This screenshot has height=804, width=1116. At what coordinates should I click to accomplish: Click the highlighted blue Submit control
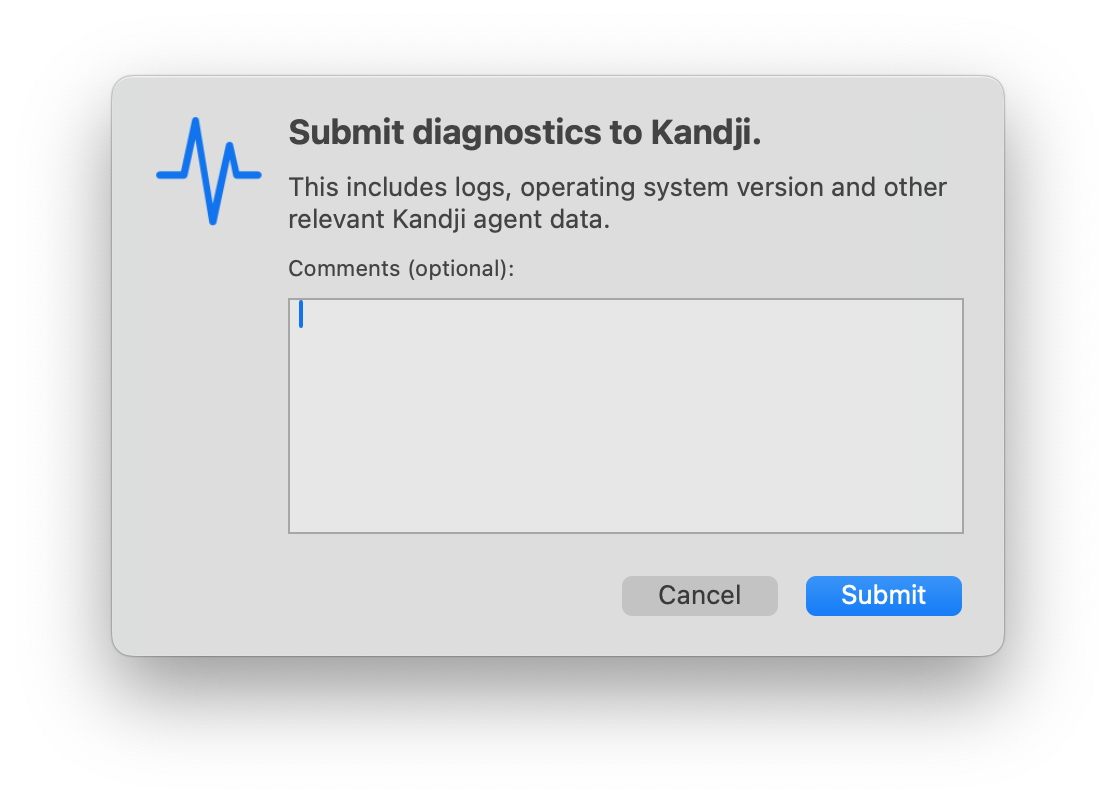click(883, 595)
